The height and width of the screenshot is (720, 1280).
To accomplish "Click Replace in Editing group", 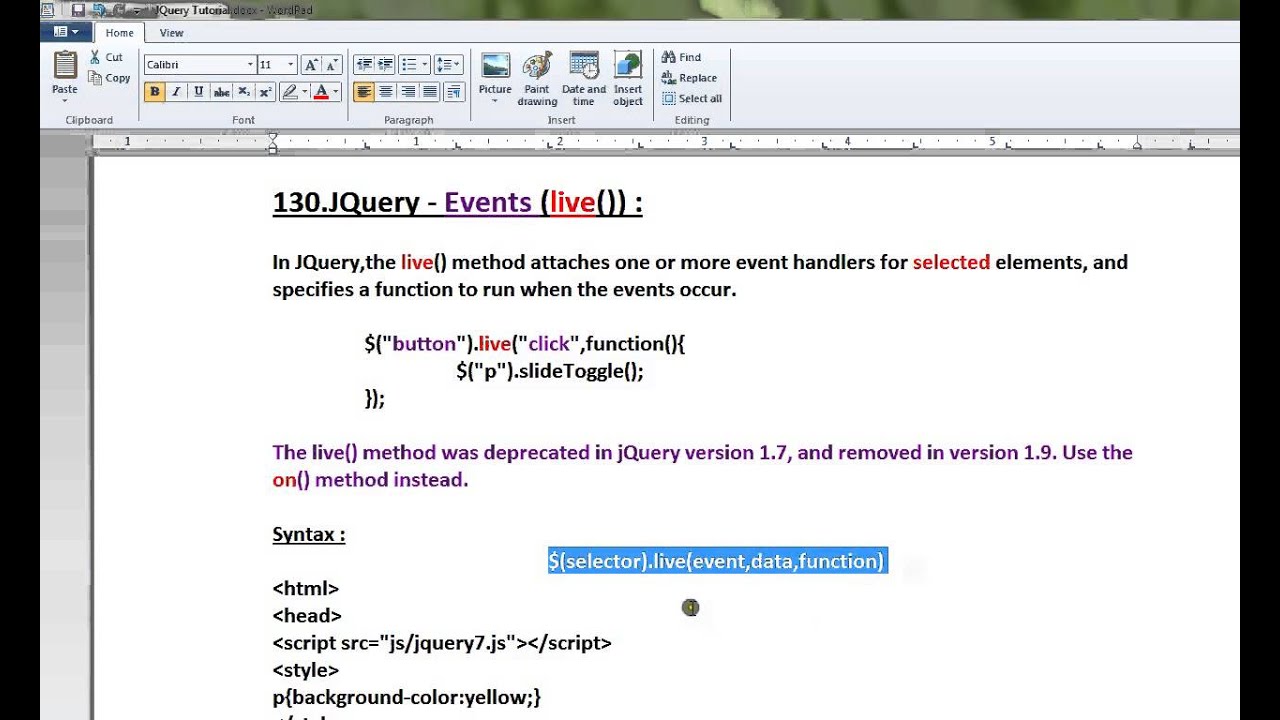I will (x=689, y=78).
